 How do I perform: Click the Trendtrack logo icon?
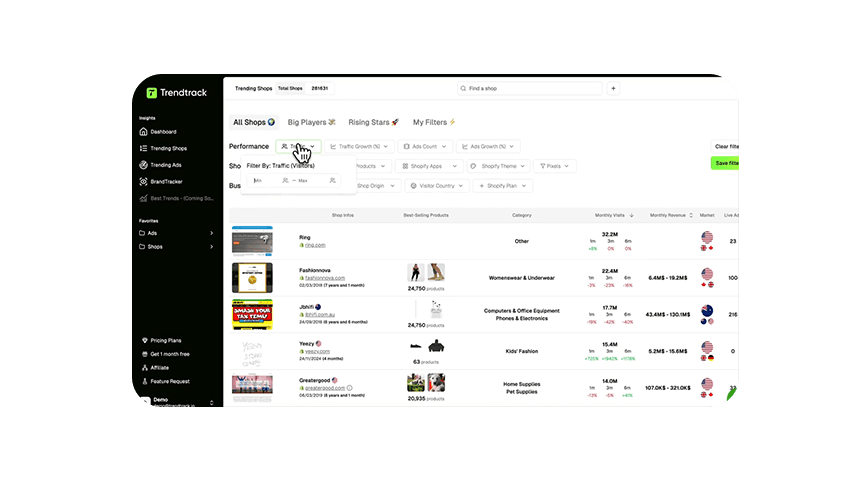(151, 93)
